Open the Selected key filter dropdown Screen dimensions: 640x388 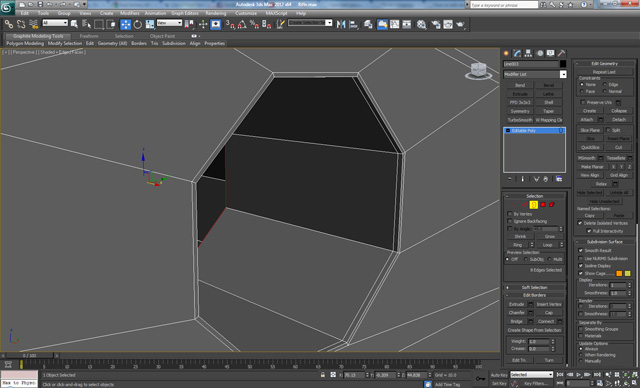tap(531, 375)
